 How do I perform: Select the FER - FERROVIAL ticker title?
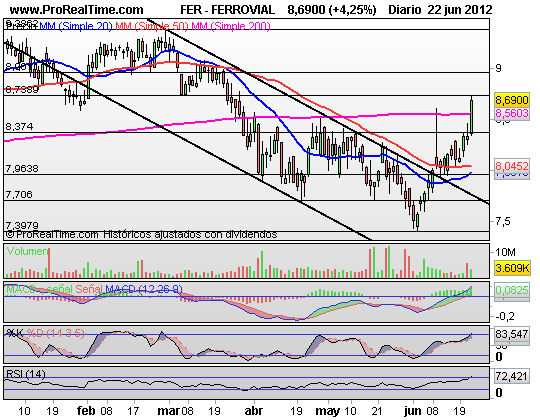[x=227, y=10]
